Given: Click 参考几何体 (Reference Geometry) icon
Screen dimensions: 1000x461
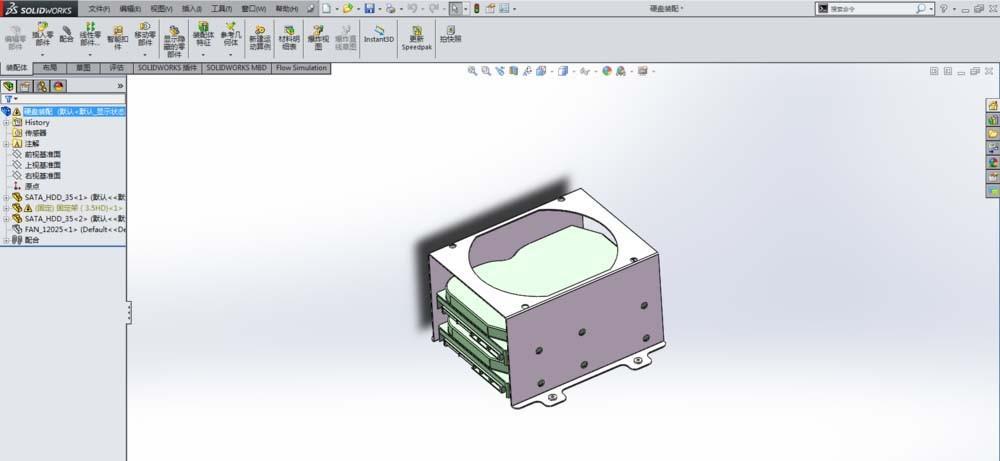Looking at the screenshot, I should pyautogui.click(x=230, y=35).
